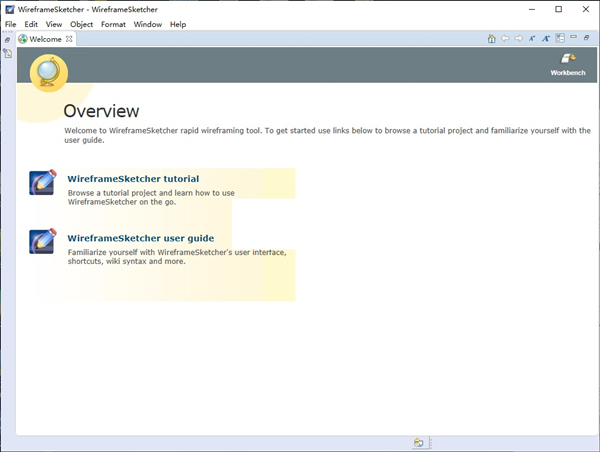Close the Welcome tab
The width and height of the screenshot is (600, 452).
69,39
